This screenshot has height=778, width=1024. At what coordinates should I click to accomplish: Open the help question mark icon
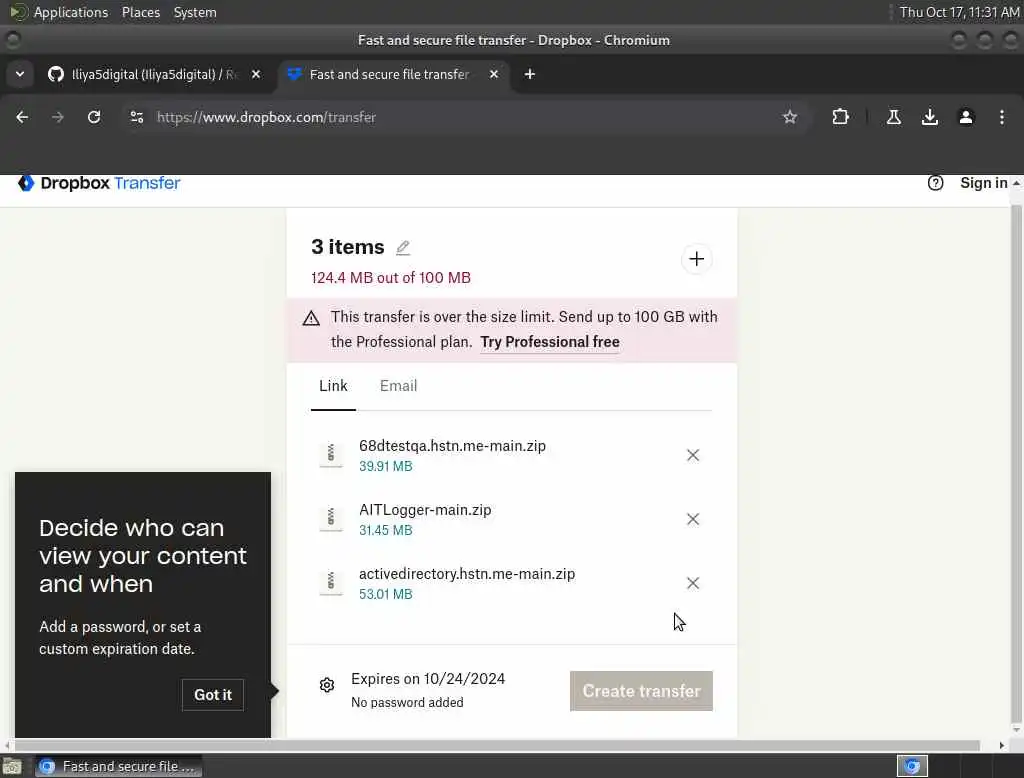coord(935,184)
